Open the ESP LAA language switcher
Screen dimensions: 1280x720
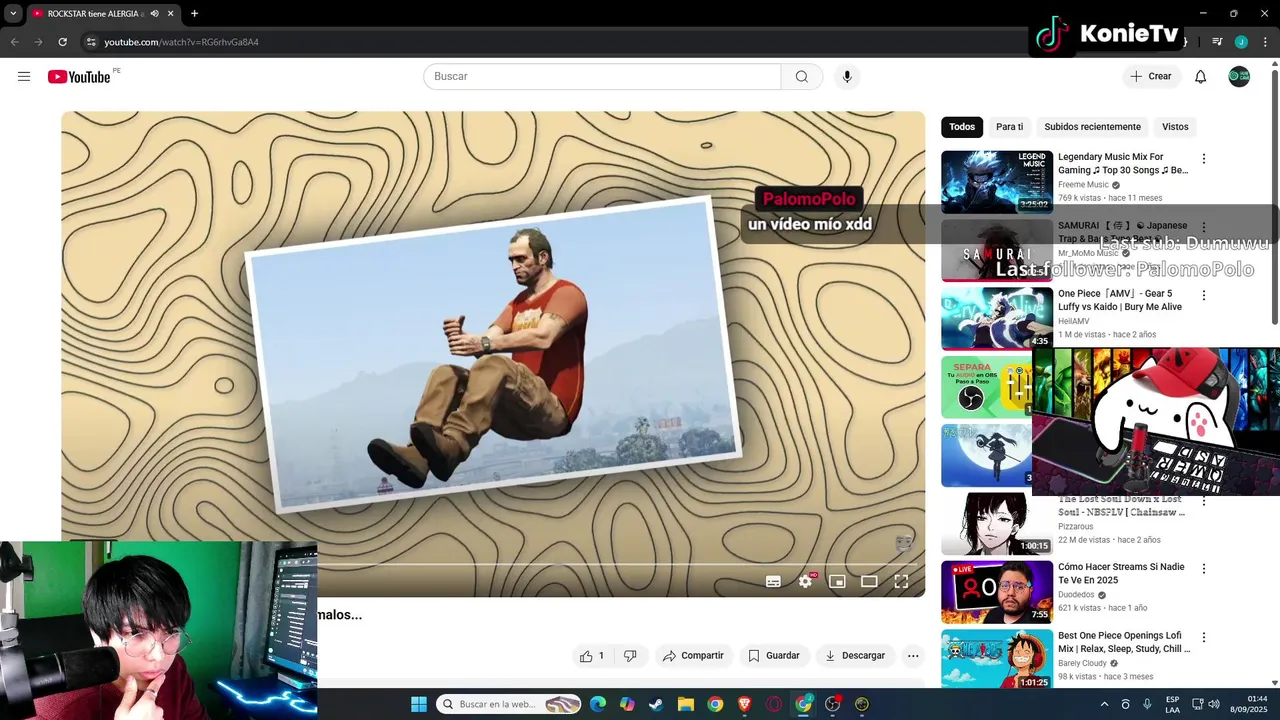point(1172,704)
